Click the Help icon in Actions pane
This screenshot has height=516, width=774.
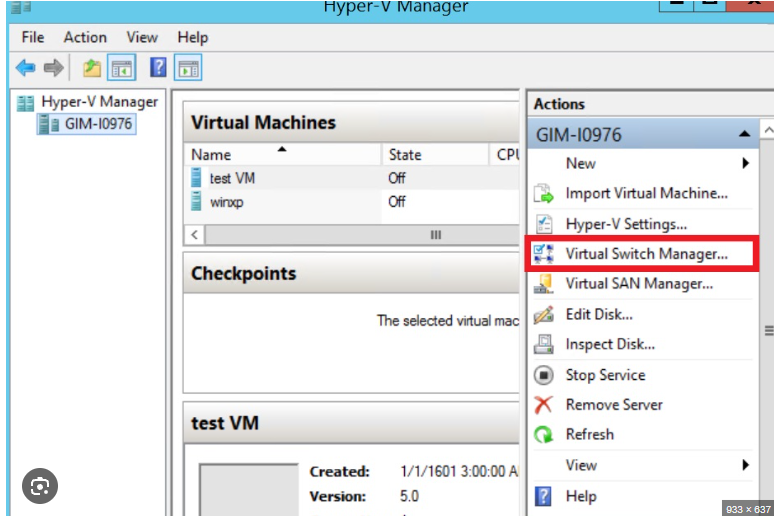click(543, 496)
